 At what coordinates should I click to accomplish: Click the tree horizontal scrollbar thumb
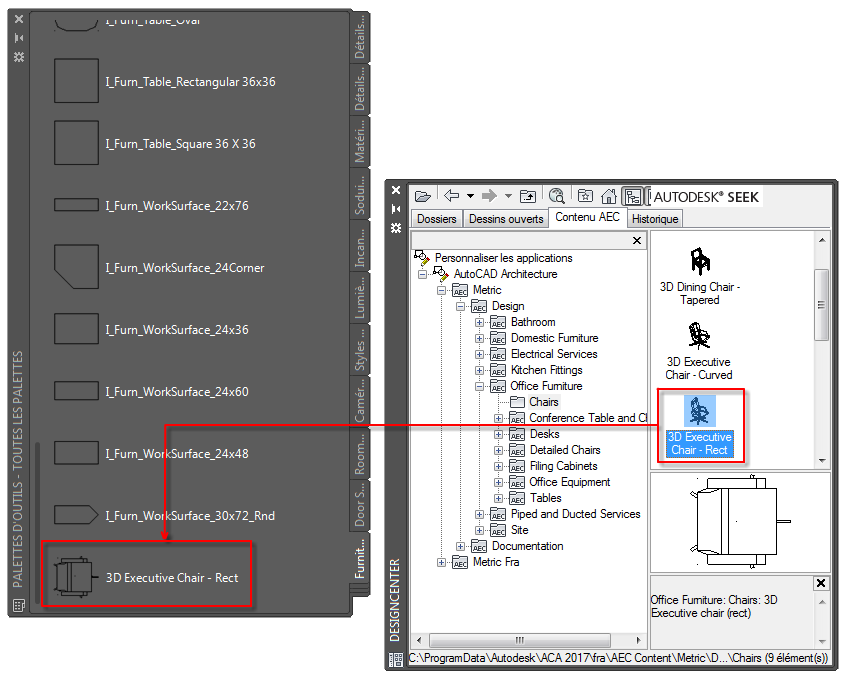point(520,640)
